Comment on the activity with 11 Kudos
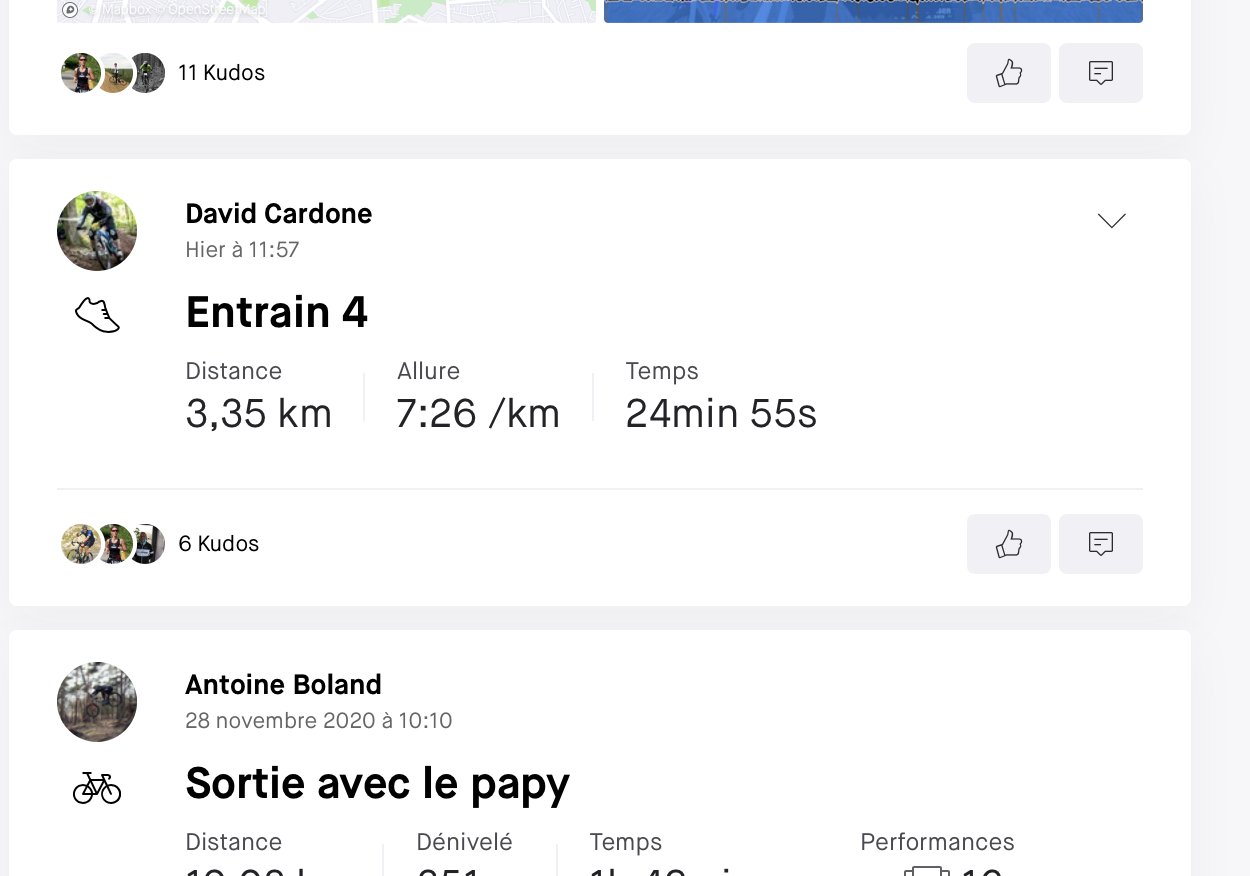 click(1100, 73)
